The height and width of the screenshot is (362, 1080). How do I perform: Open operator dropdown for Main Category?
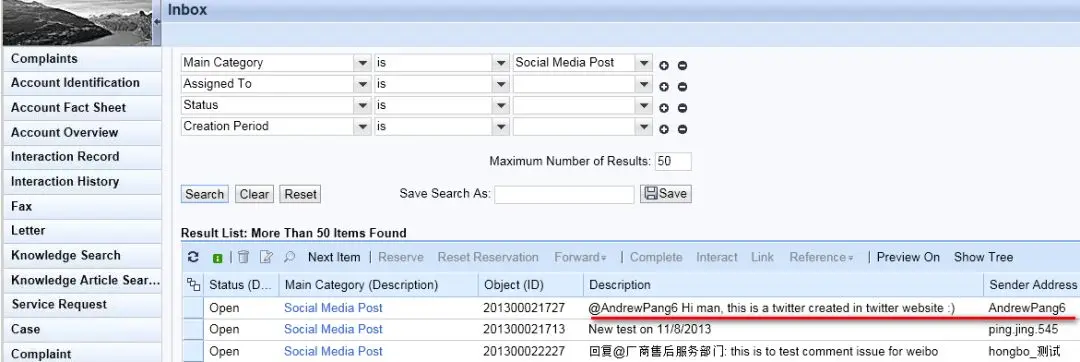[501, 63]
